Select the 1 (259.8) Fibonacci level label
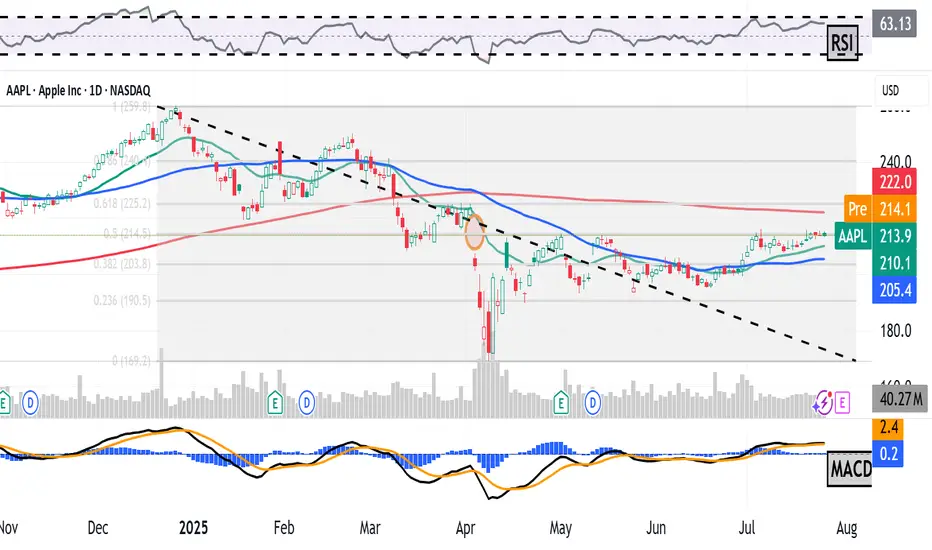The image size is (932, 550). [x=131, y=107]
